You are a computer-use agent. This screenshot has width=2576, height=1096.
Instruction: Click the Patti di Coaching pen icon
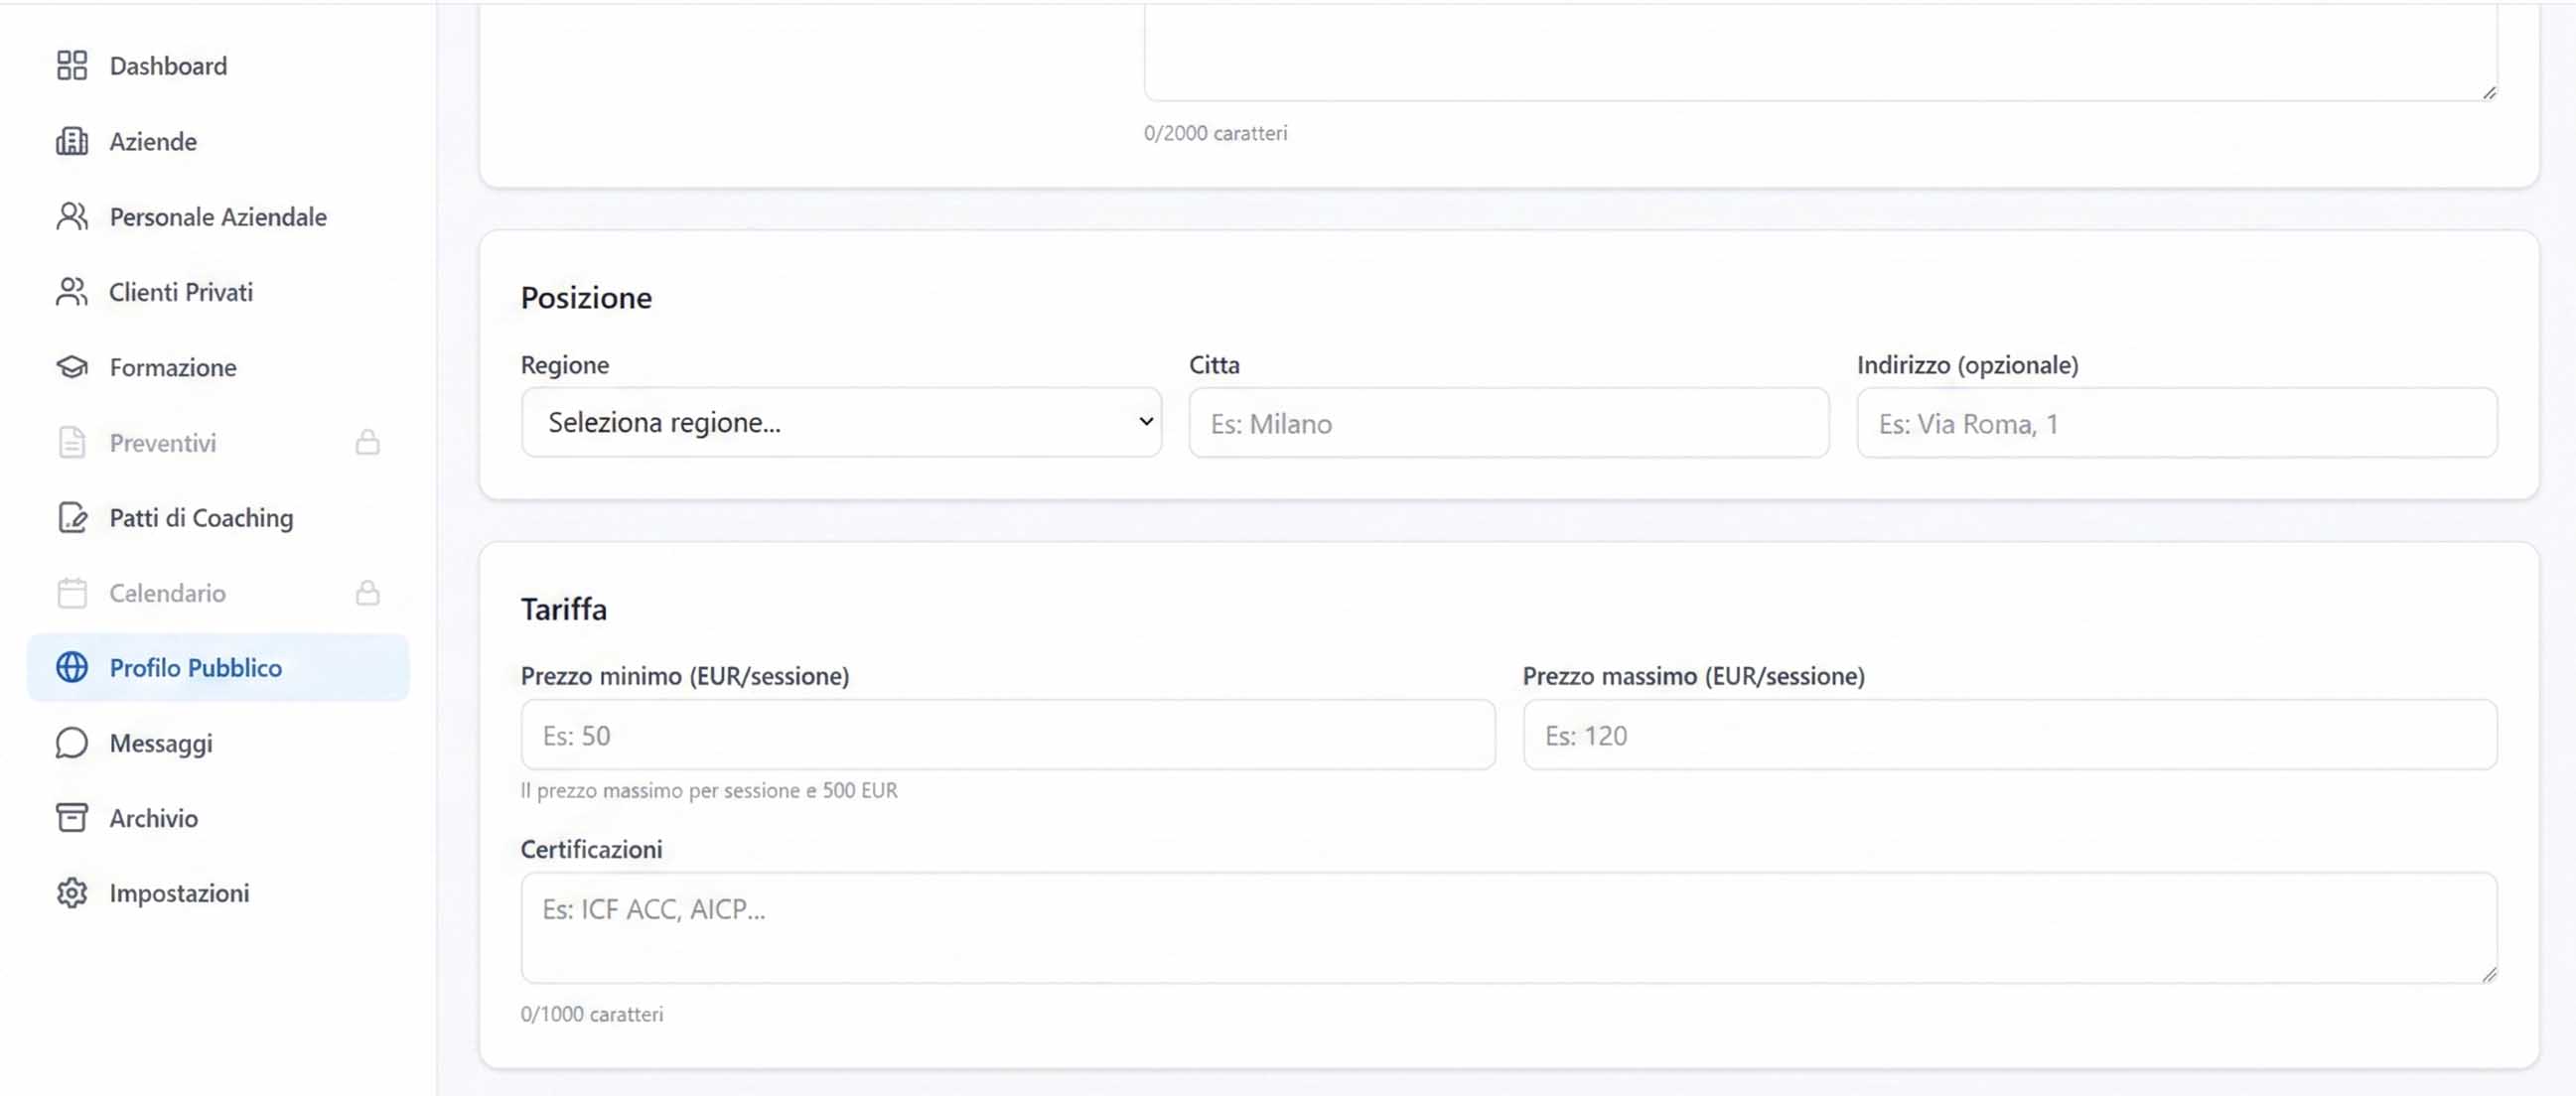(x=72, y=517)
